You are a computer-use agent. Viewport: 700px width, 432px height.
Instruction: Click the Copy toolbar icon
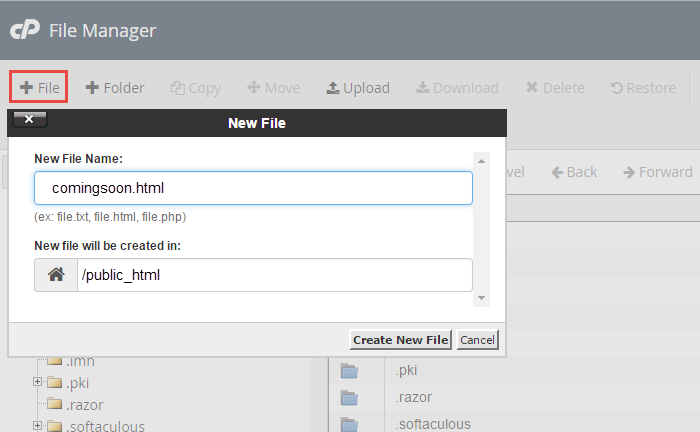(x=196, y=88)
